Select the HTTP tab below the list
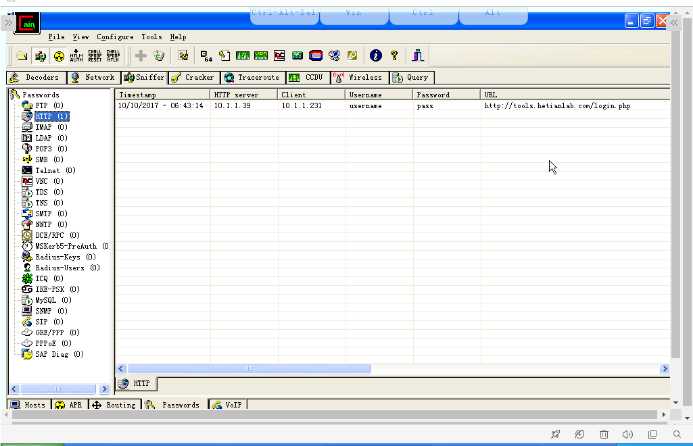This screenshot has height=446, width=693. (x=136, y=383)
